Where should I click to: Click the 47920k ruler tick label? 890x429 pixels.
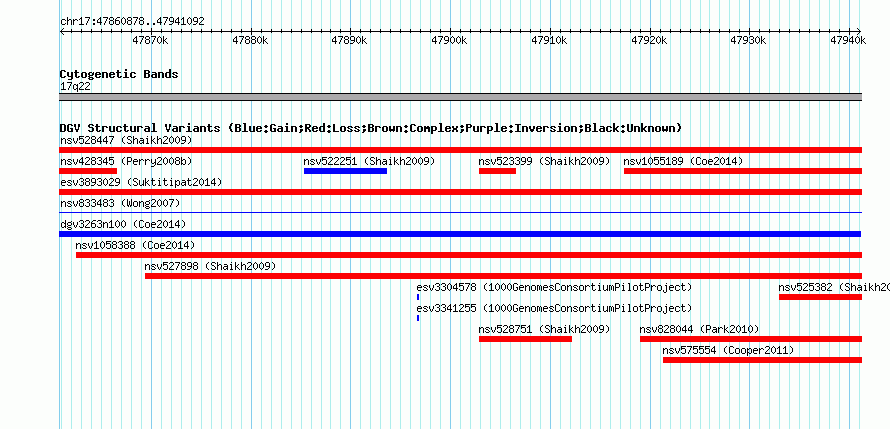coord(649,40)
